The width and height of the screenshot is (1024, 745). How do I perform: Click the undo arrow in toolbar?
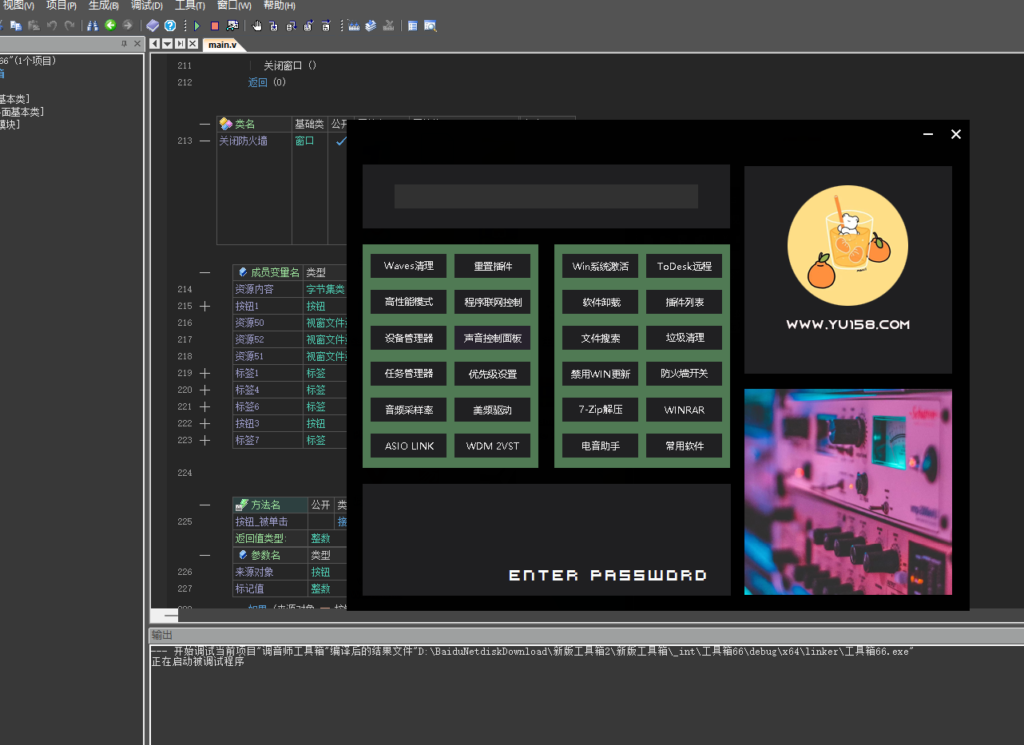51,25
